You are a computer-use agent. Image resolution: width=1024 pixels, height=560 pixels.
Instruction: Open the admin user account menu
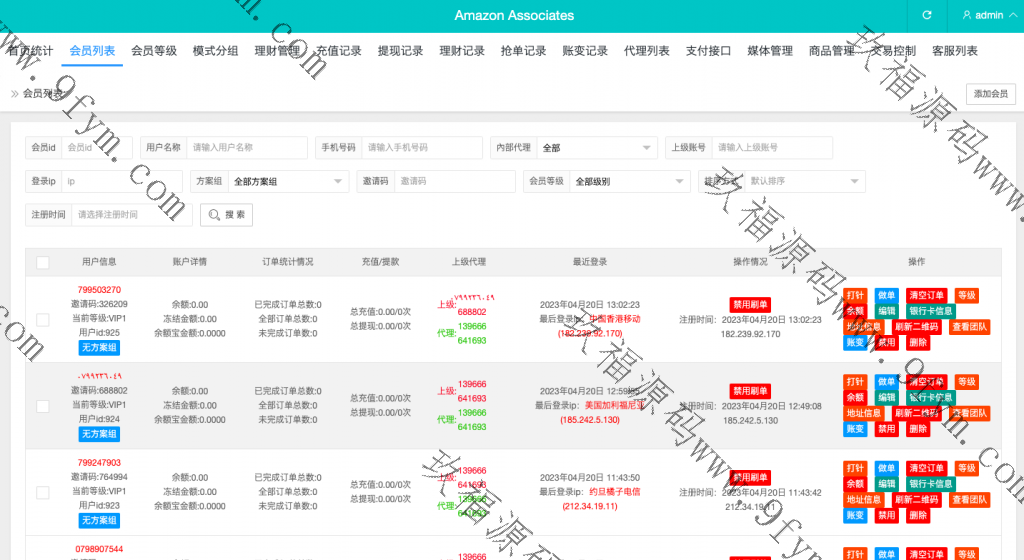point(982,16)
